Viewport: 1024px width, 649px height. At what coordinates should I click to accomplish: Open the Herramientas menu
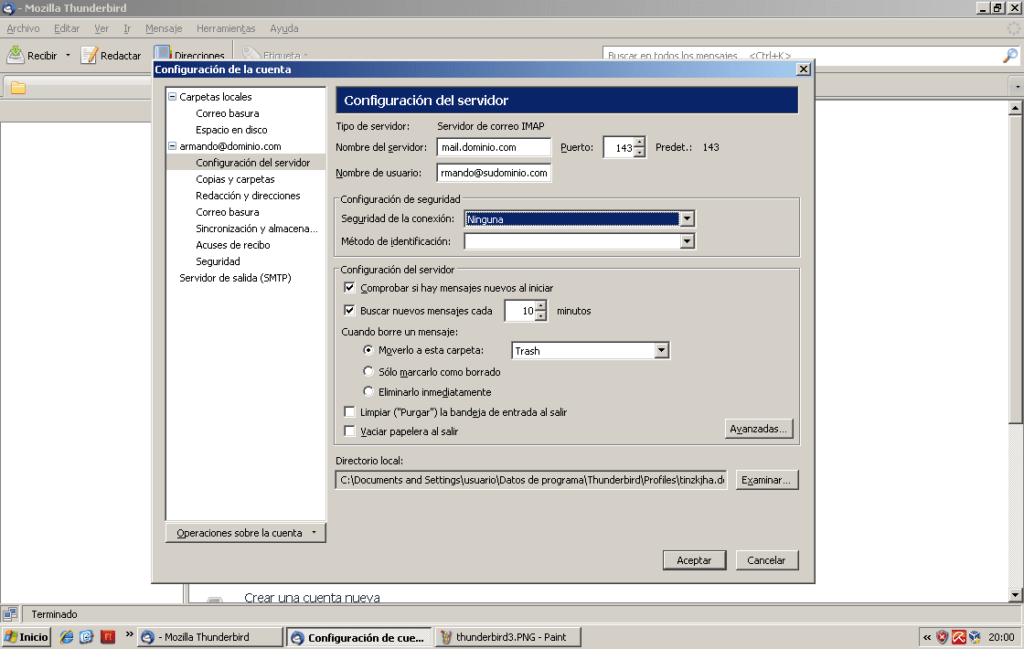pyautogui.click(x=225, y=29)
